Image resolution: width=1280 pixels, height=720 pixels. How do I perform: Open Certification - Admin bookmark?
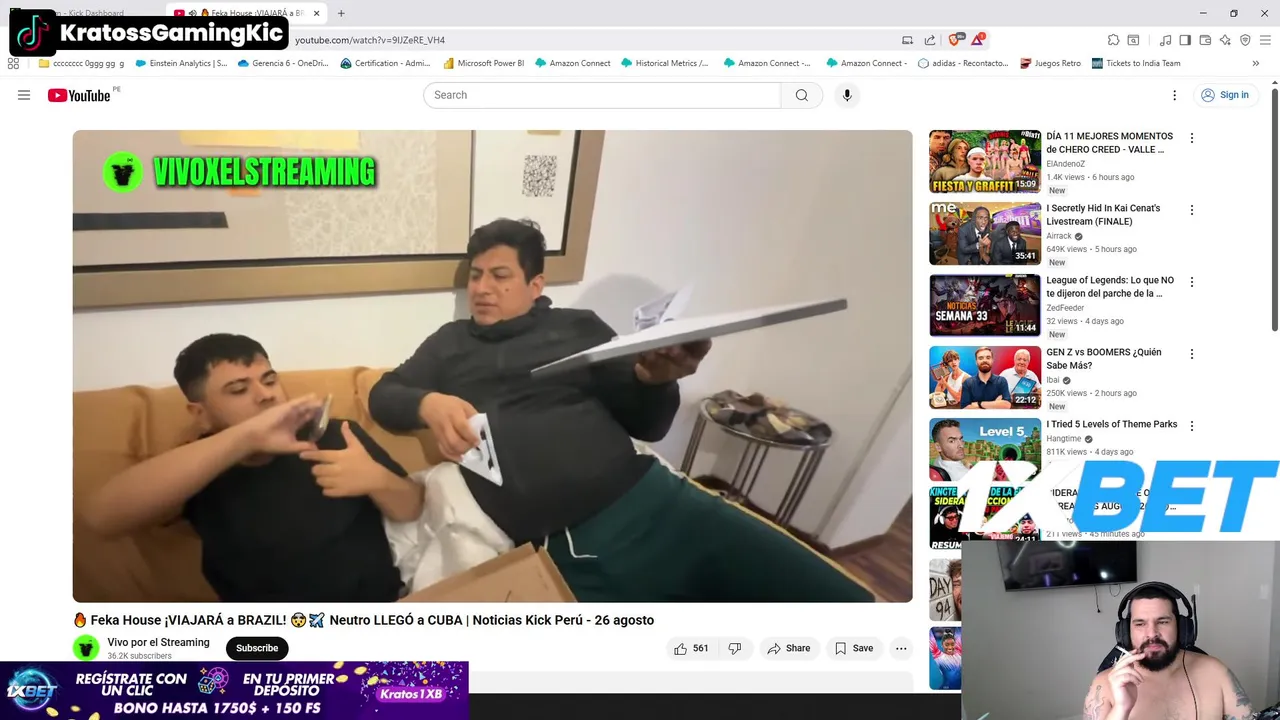coord(385,63)
